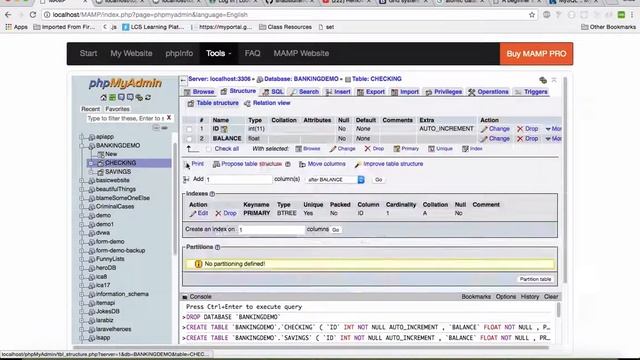
Task: Open the Operations tab
Action: pos(488,92)
